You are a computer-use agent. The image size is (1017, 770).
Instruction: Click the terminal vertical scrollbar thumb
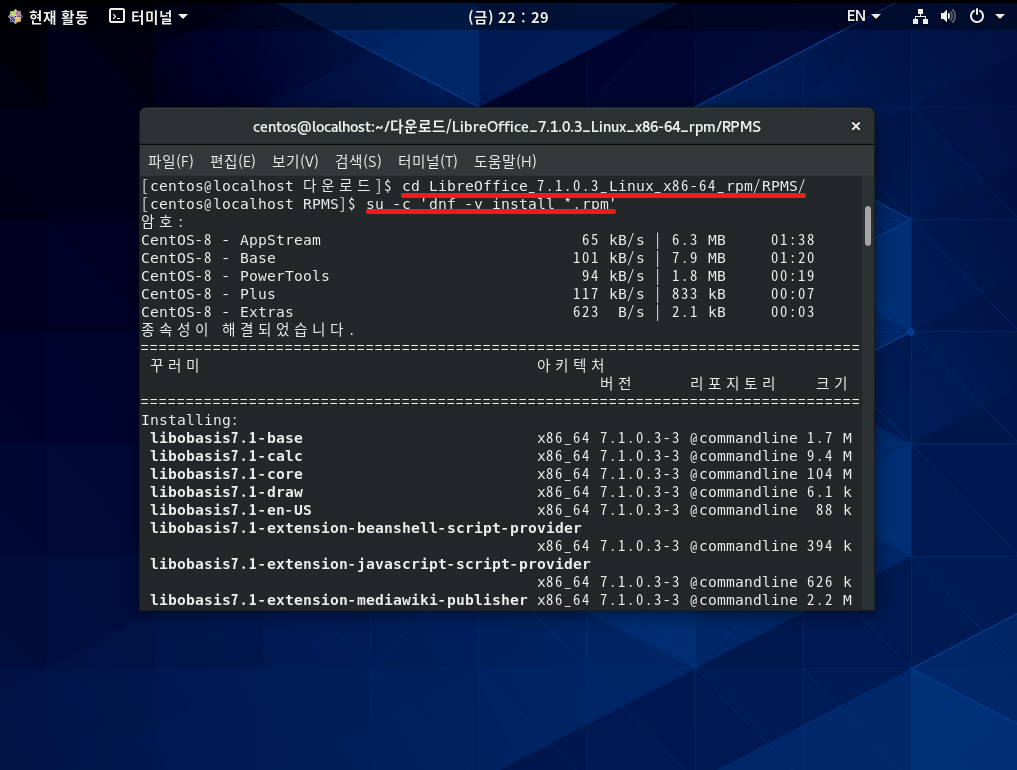click(x=868, y=226)
